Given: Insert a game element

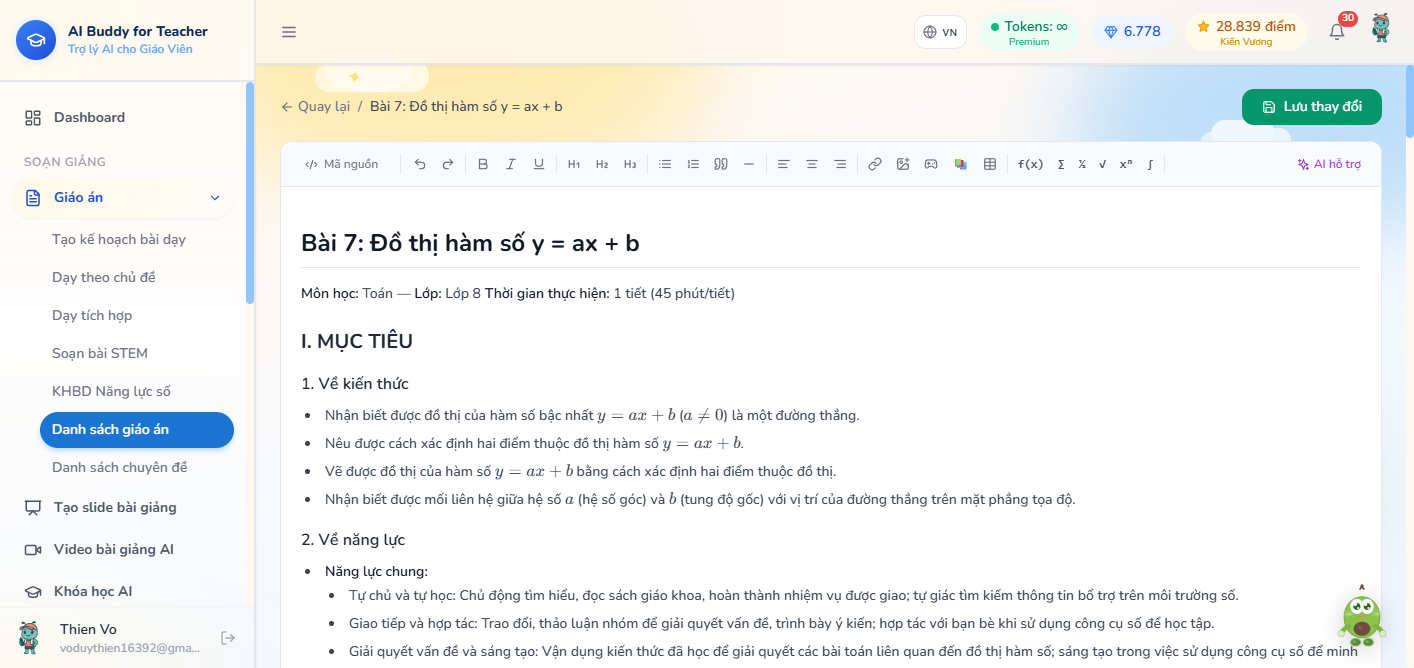Looking at the screenshot, I should pos(931,164).
